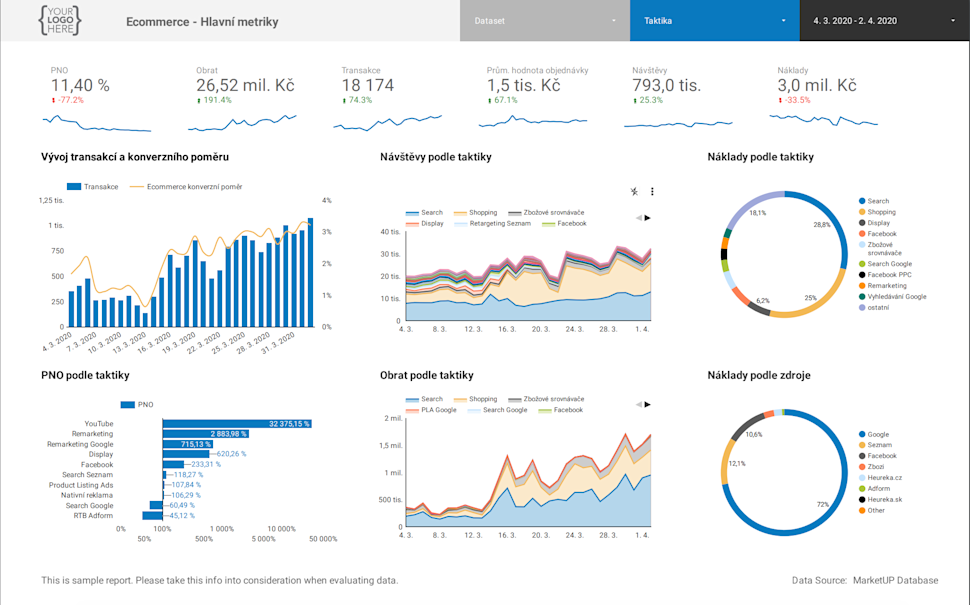Click Ecommerce konverzní poměr legend item

click(x=186, y=186)
